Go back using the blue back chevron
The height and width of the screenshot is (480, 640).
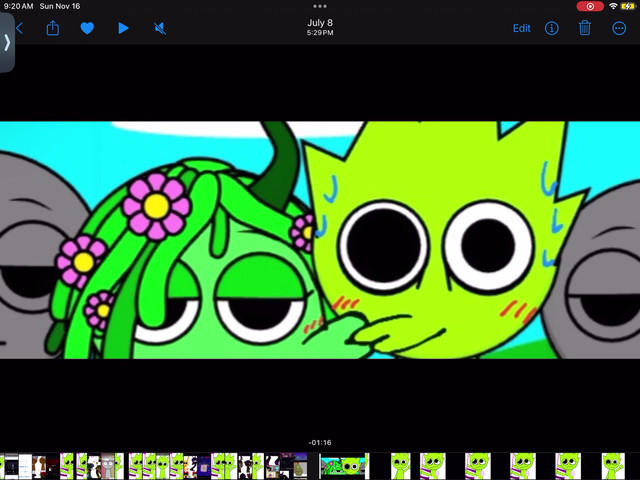click(20, 28)
